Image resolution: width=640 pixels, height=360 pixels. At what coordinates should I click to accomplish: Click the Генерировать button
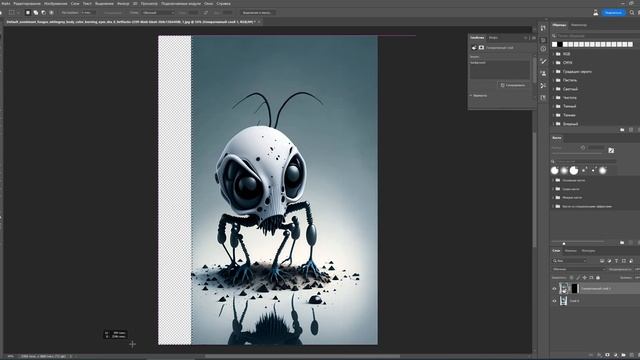(x=513, y=85)
